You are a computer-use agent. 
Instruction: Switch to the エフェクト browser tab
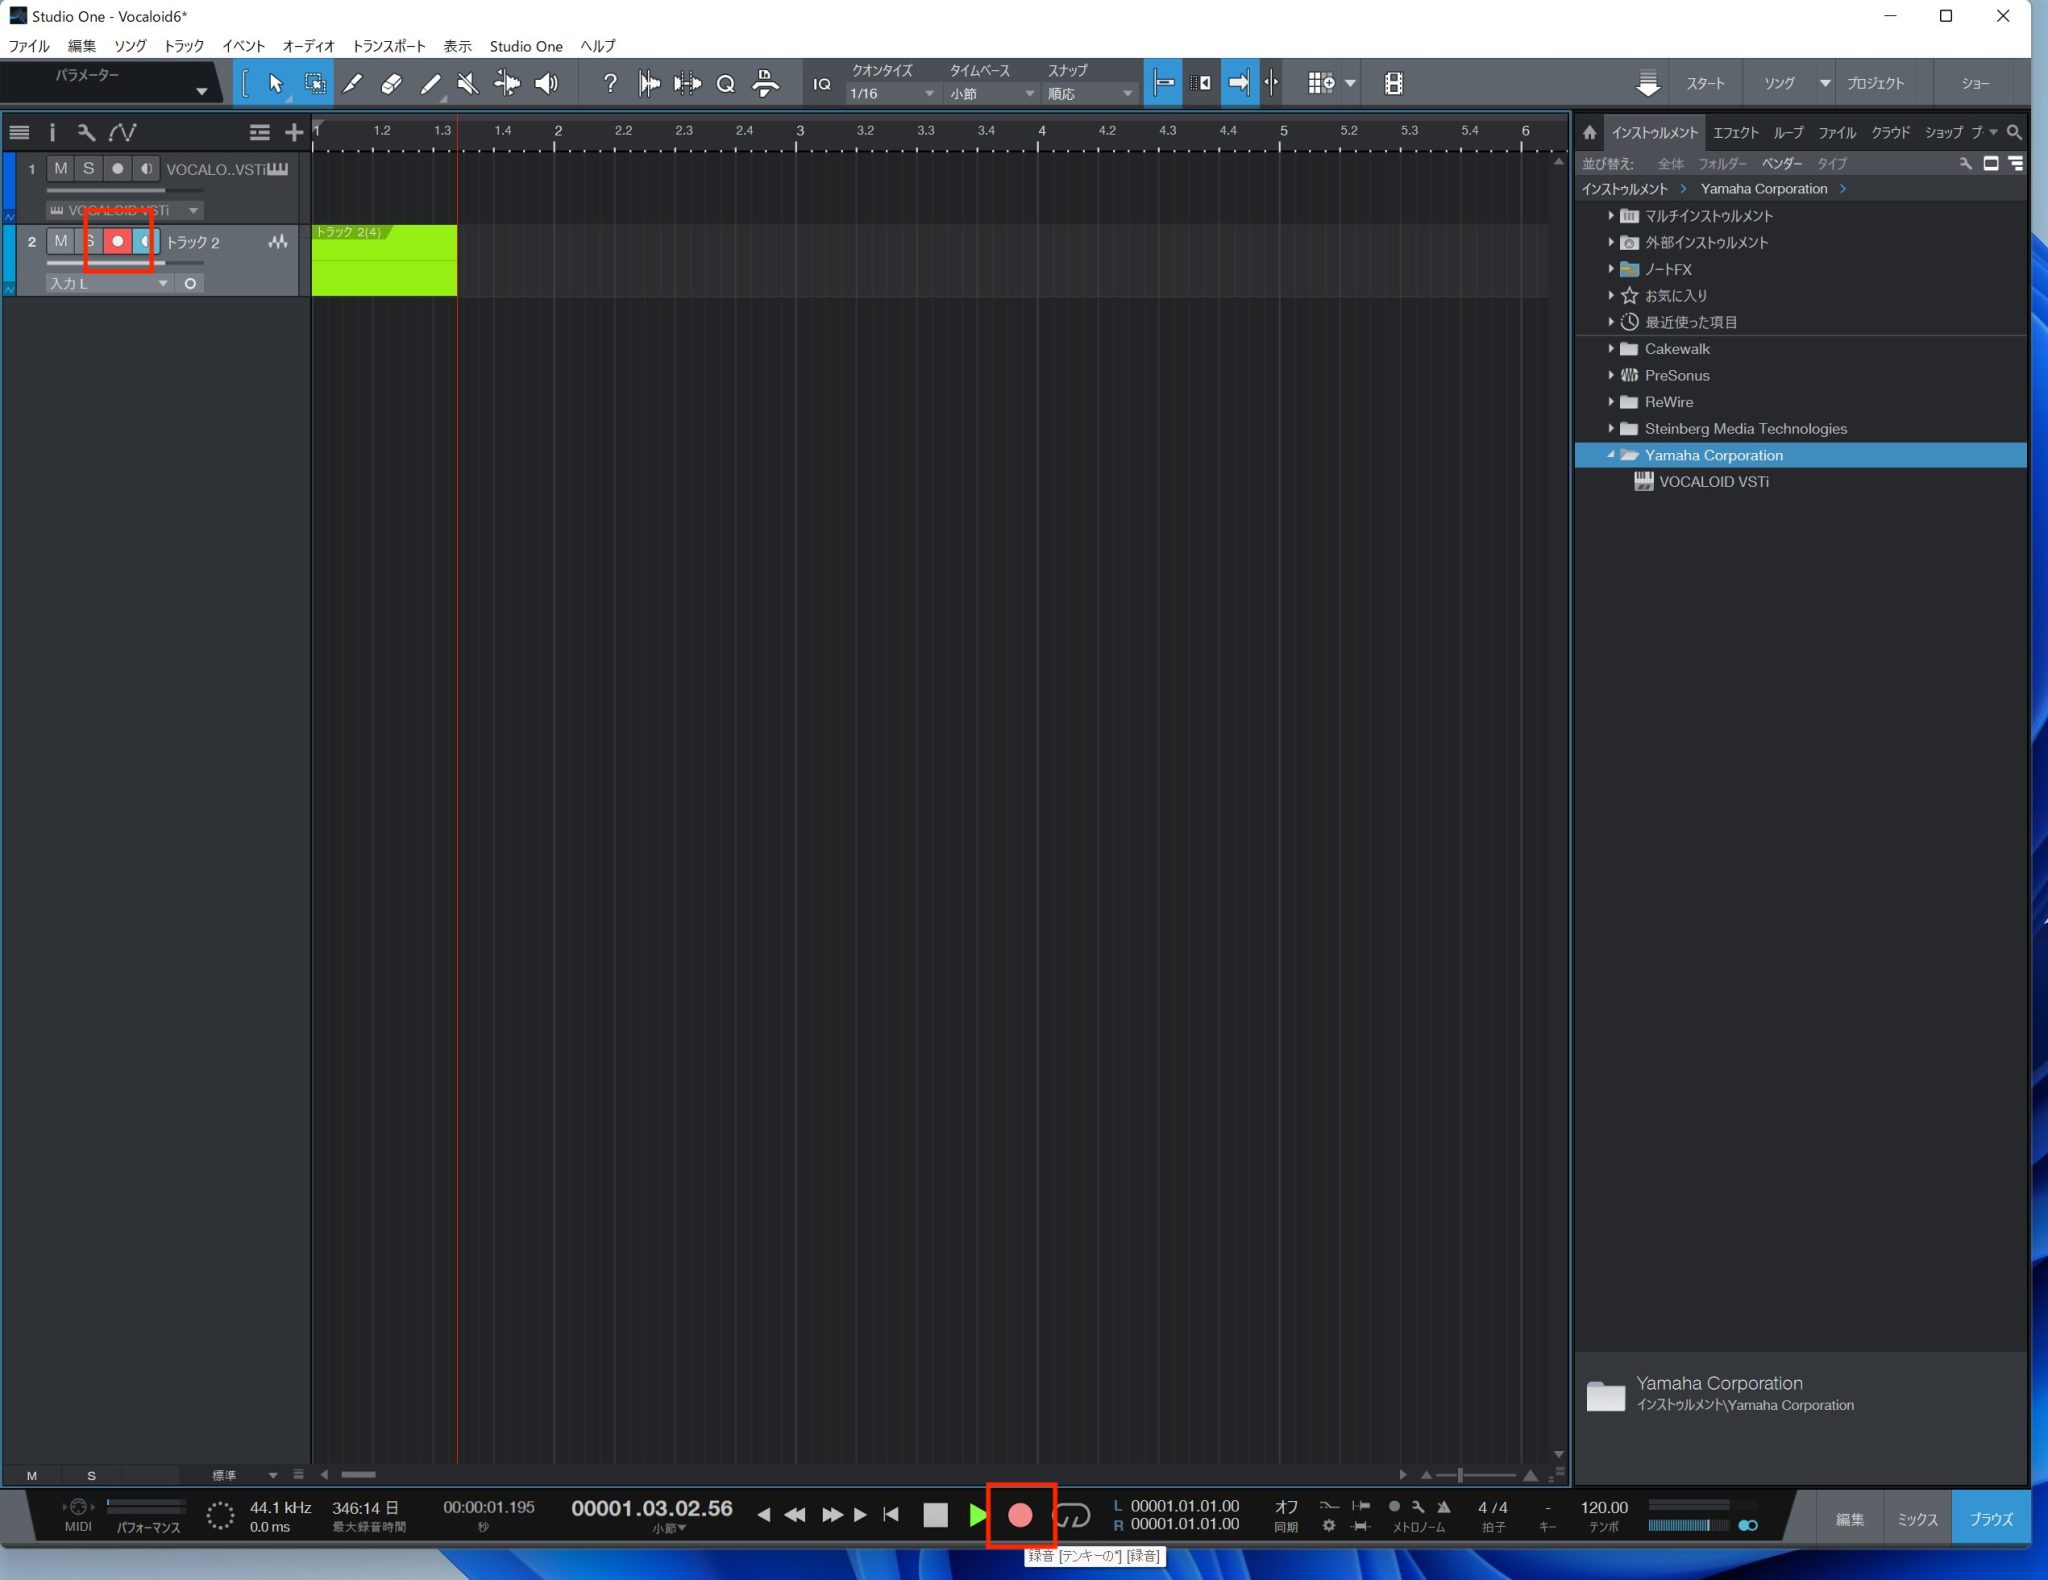coord(1737,131)
